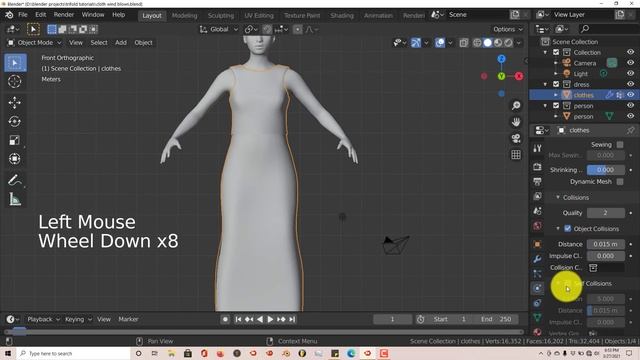Open the viewport Add menu
640x360 pixels.
121,42
